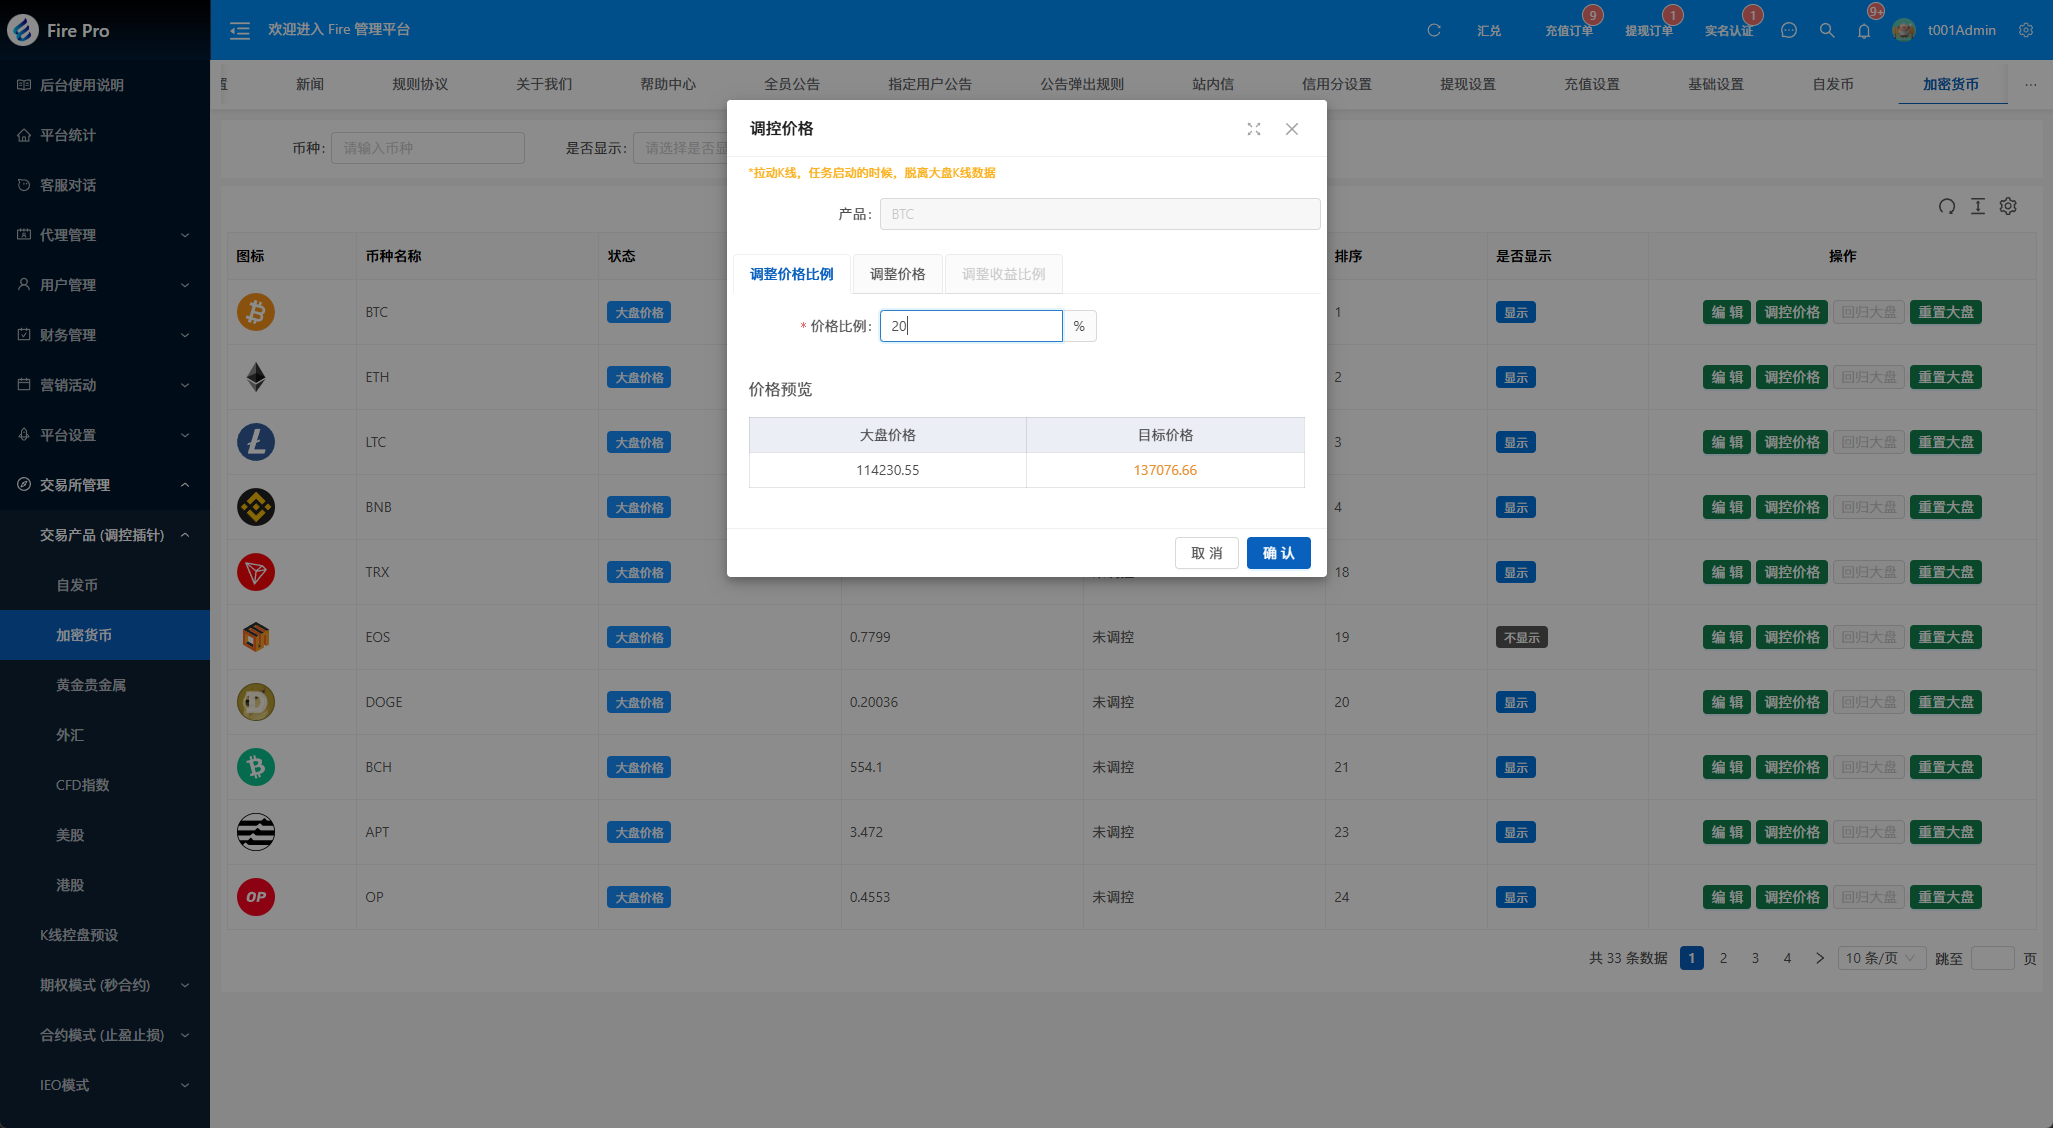Open the search magnifier in header
Screen dimensions: 2053x1128
tap(1827, 31)
